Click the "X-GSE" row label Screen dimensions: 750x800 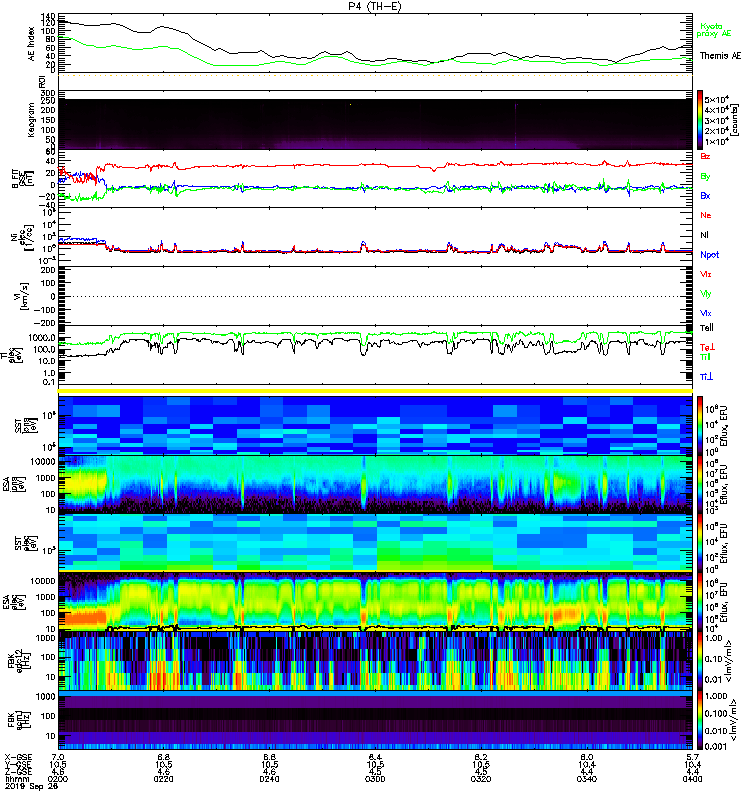[x=18, y=757]
